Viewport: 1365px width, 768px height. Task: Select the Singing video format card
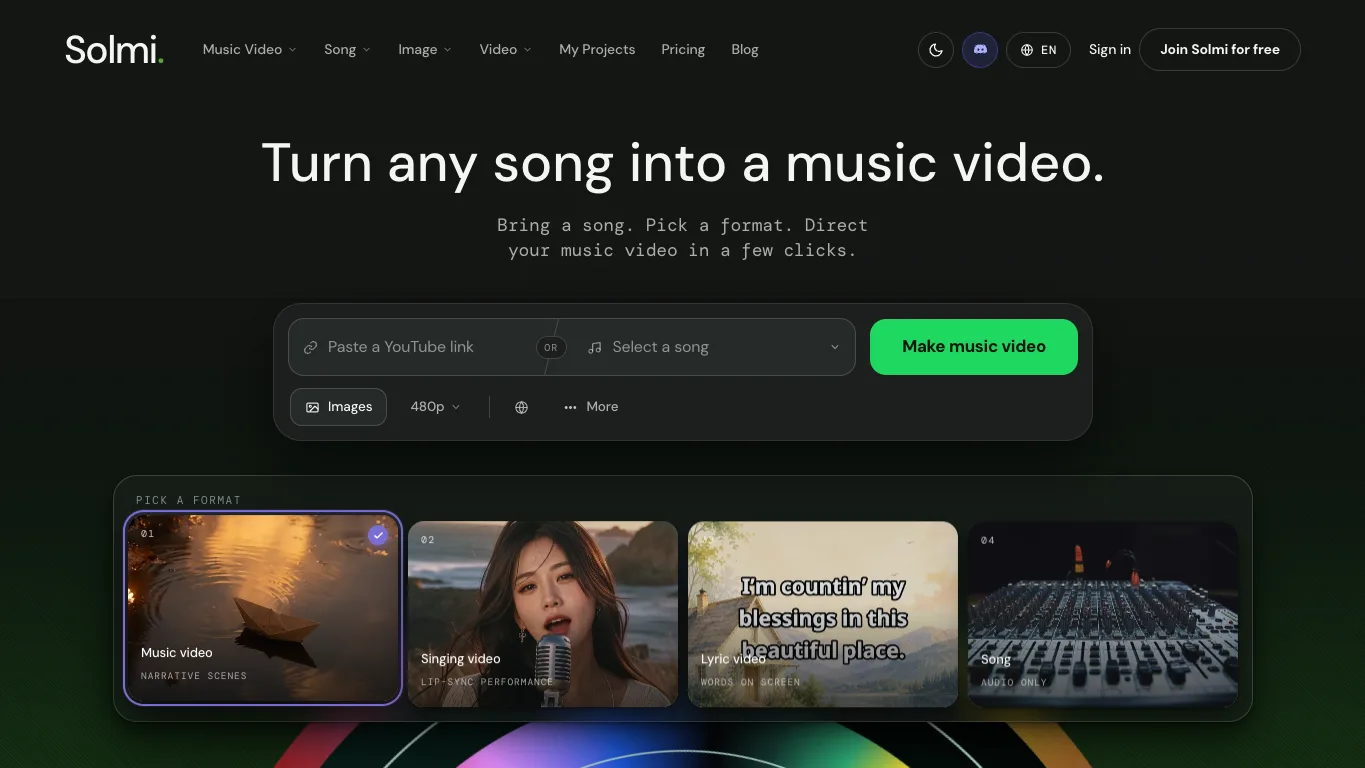543,614
